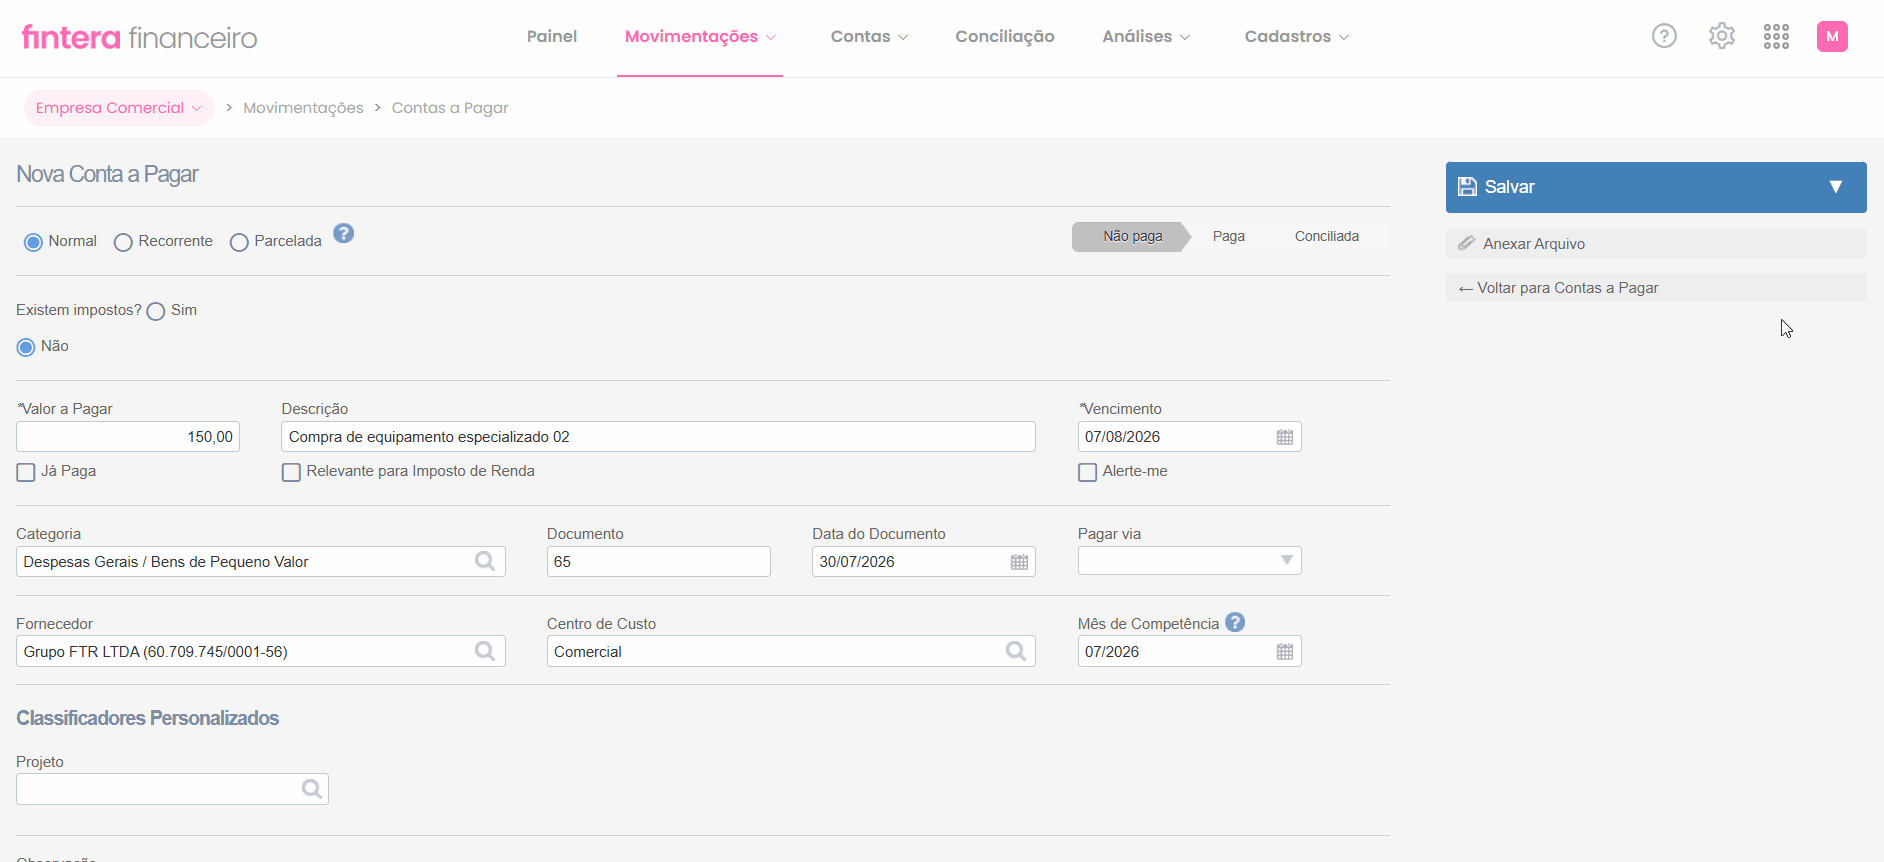The image size is (1884, 862).
Task: Open the Vencimento calendar icon
Action: (x=1285, y=437)
